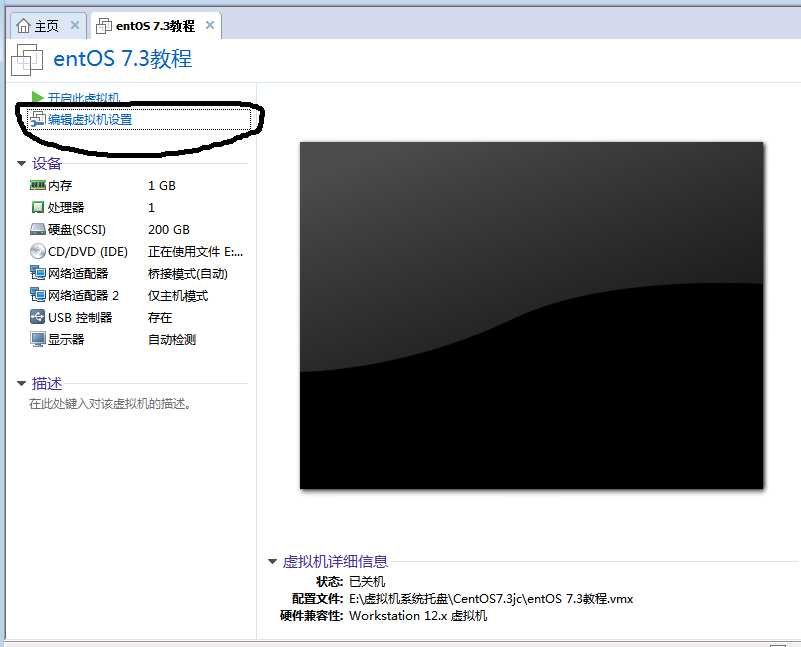Screen dimensions: 801x647
Task: Click the green play icon to power on
Action: [37, 97]
